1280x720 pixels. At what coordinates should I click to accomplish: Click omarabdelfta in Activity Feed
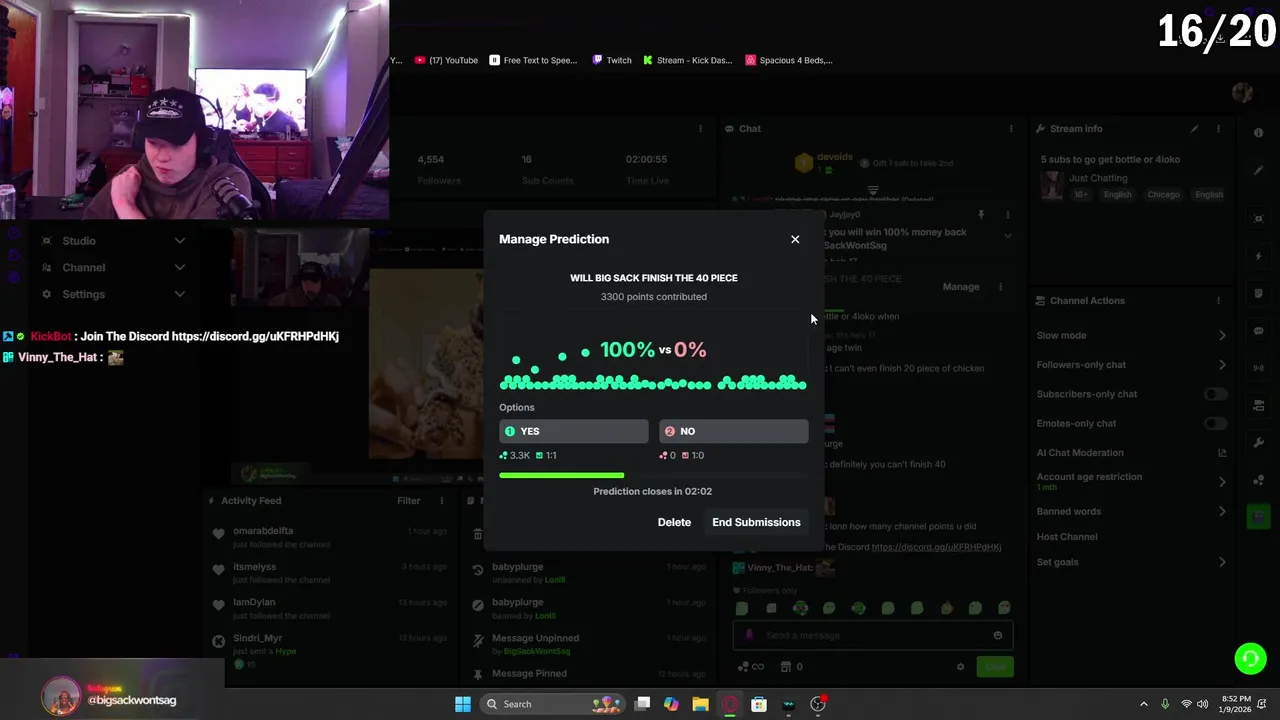click(x=263, y=531)
